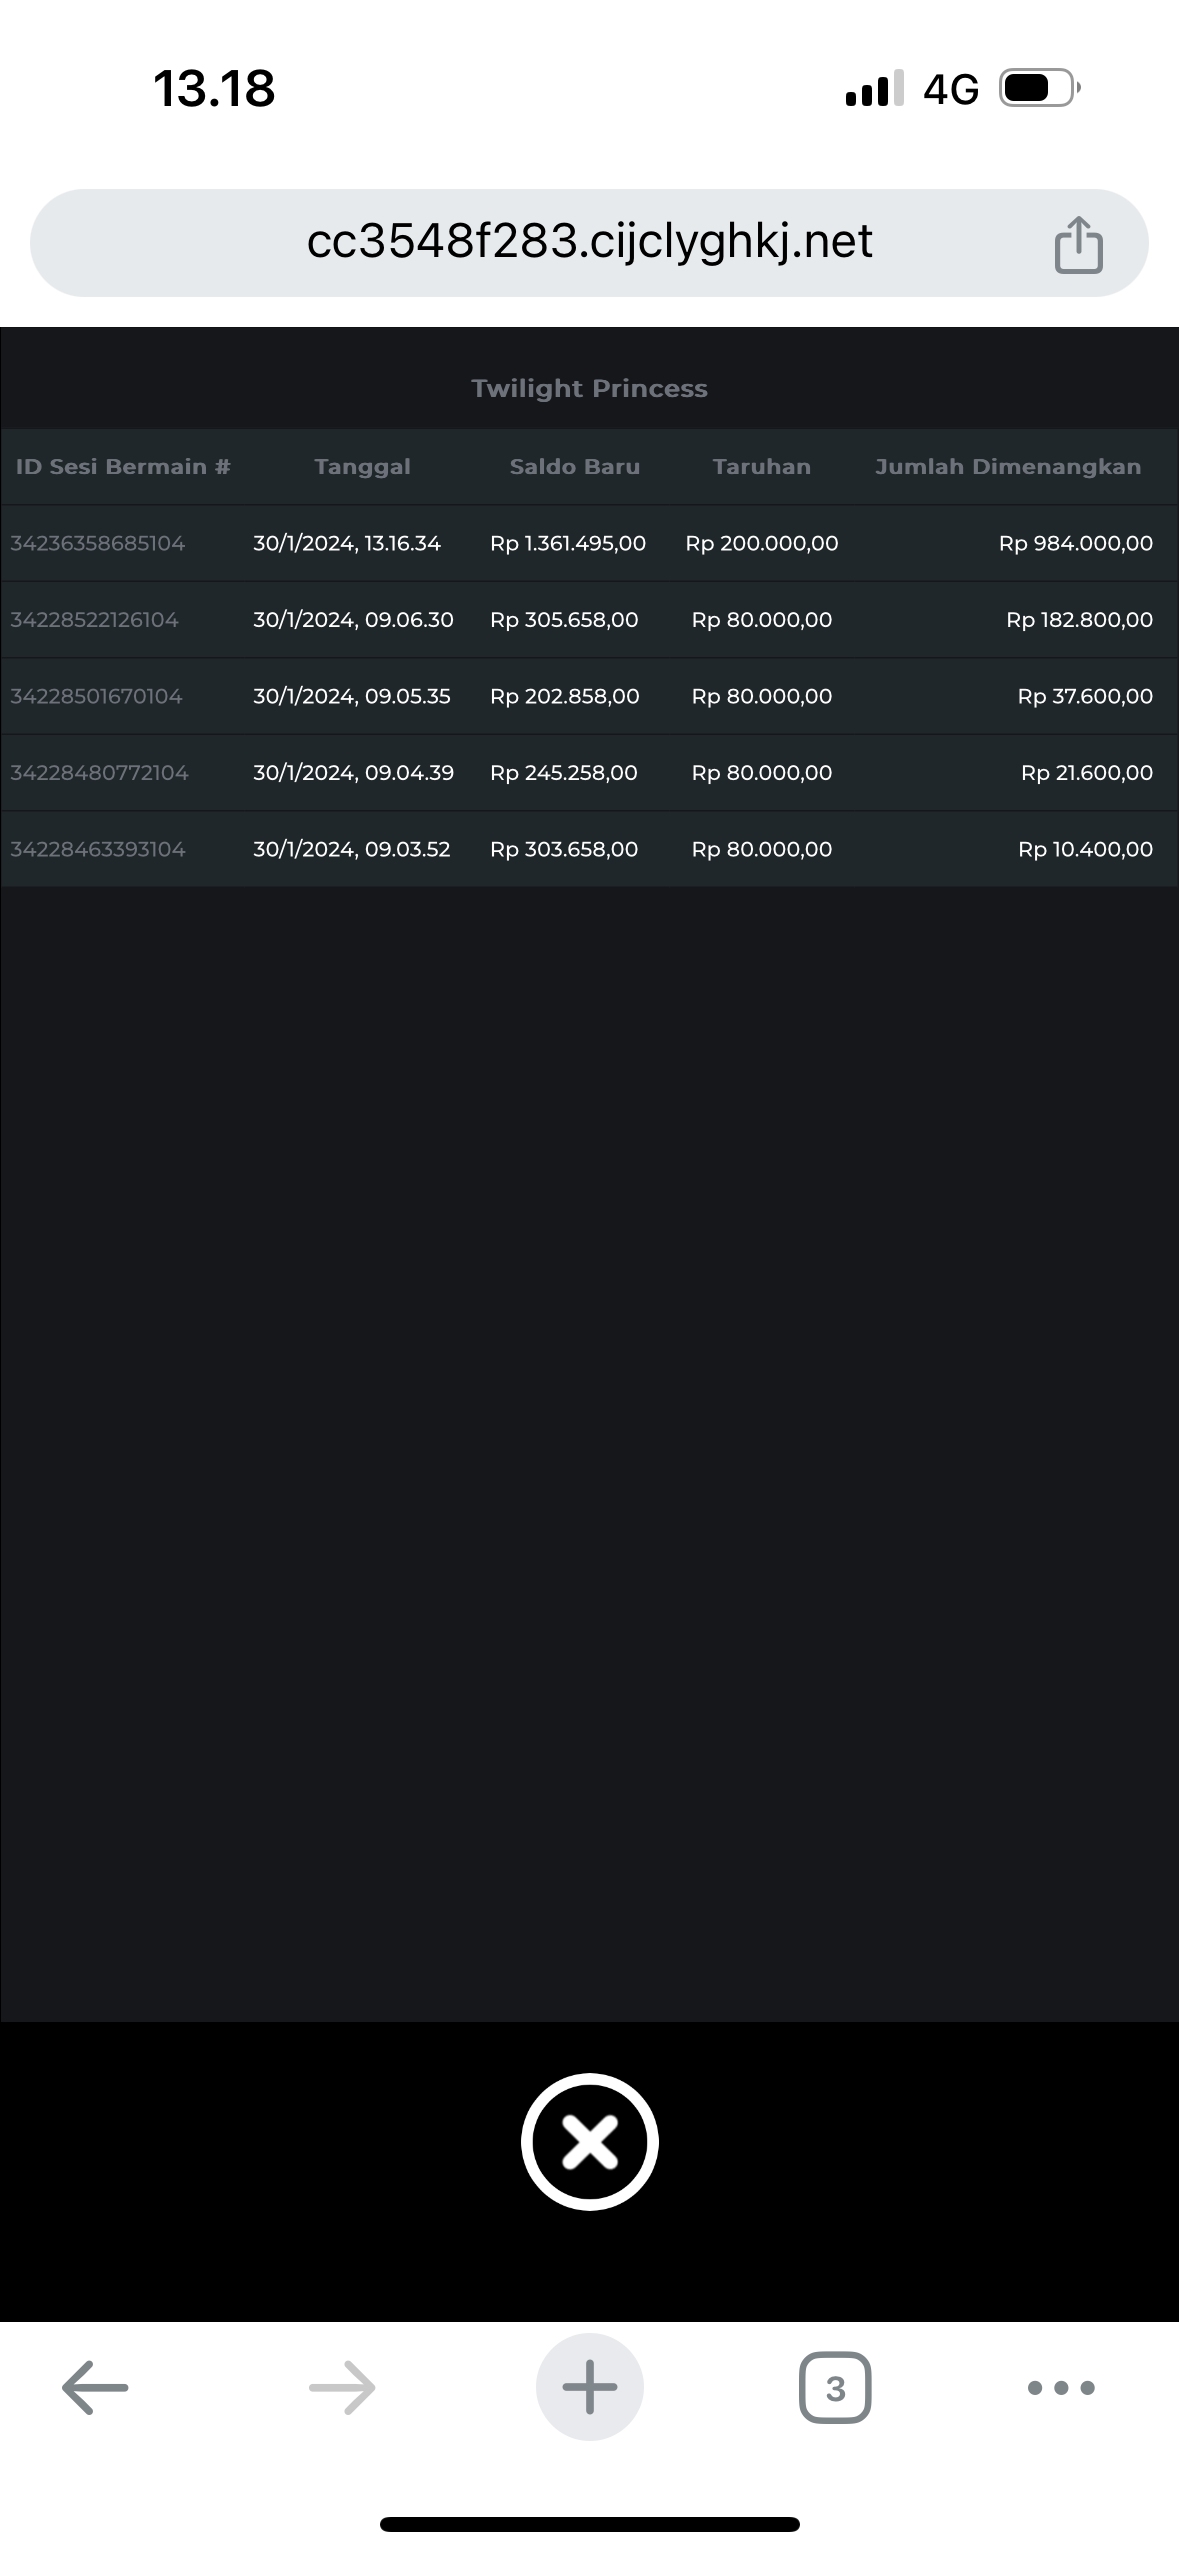Tap the share icon in address bar
1179x2556 pixels.
tap(1078, 244)
